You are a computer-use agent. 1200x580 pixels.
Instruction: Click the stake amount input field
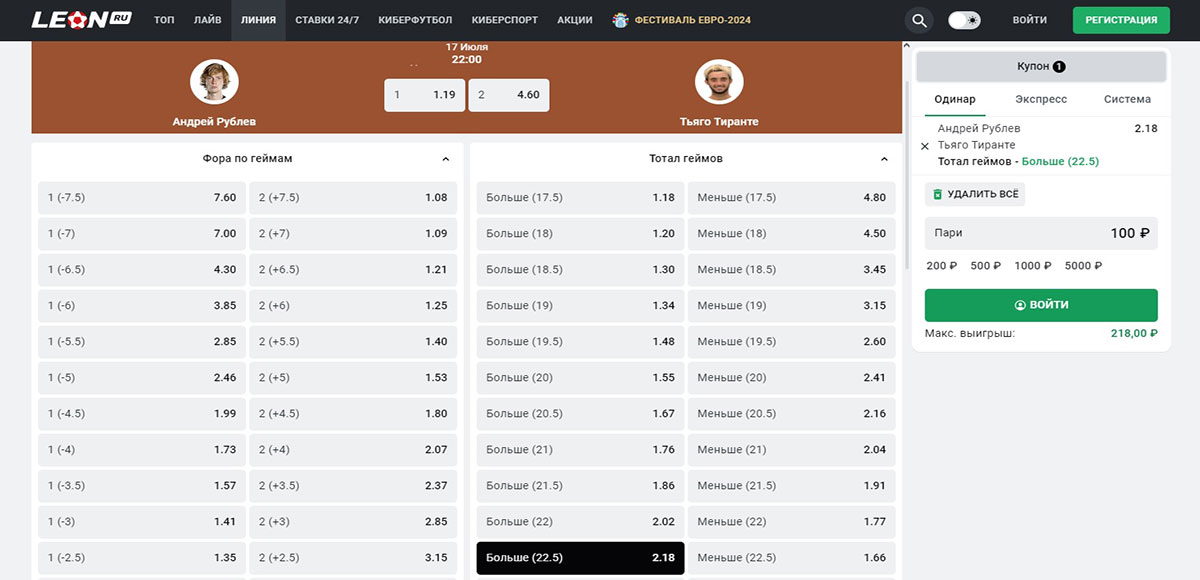click(x=1041, y=233)
